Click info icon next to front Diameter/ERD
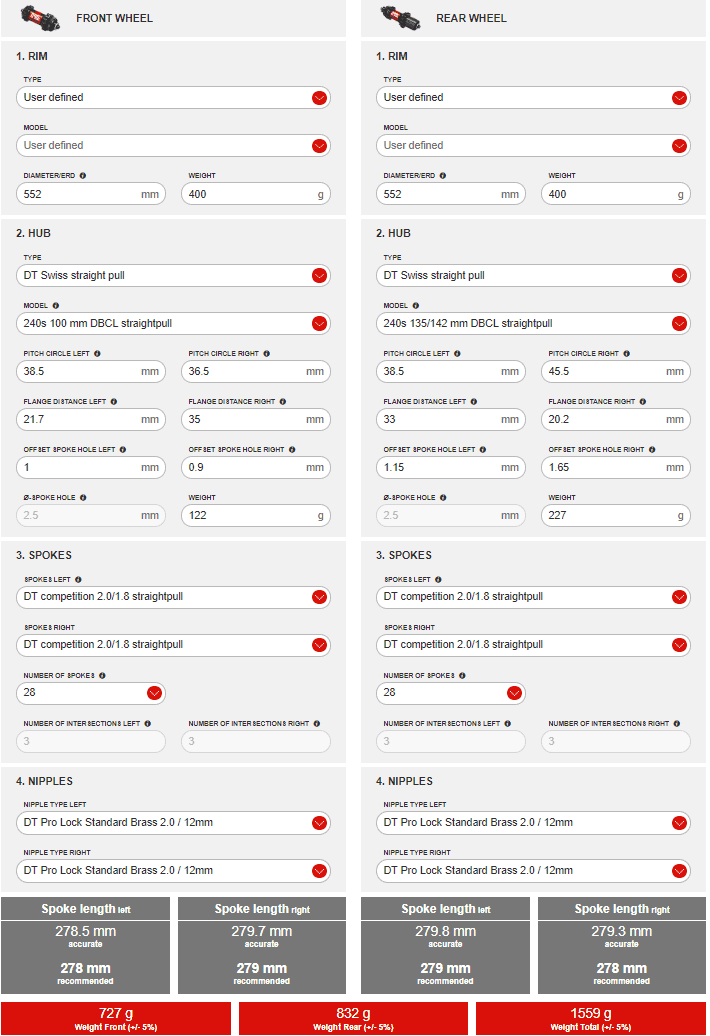 [x=82, y=175]
